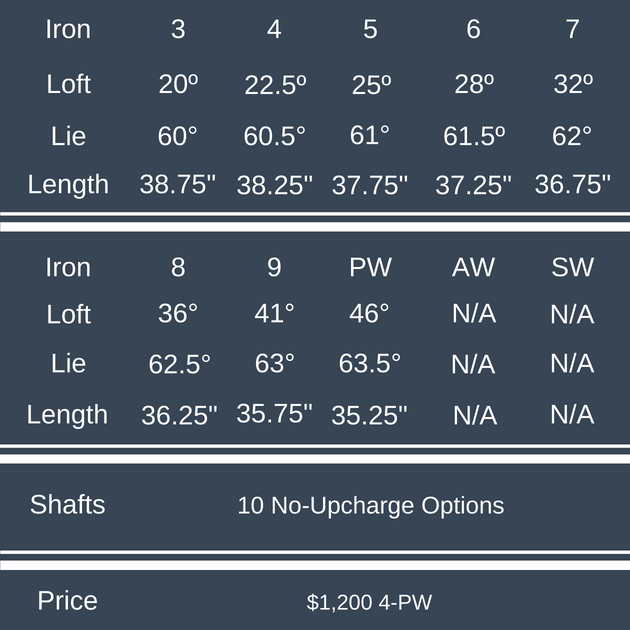Click the 35.25" length value

point(370,415)
